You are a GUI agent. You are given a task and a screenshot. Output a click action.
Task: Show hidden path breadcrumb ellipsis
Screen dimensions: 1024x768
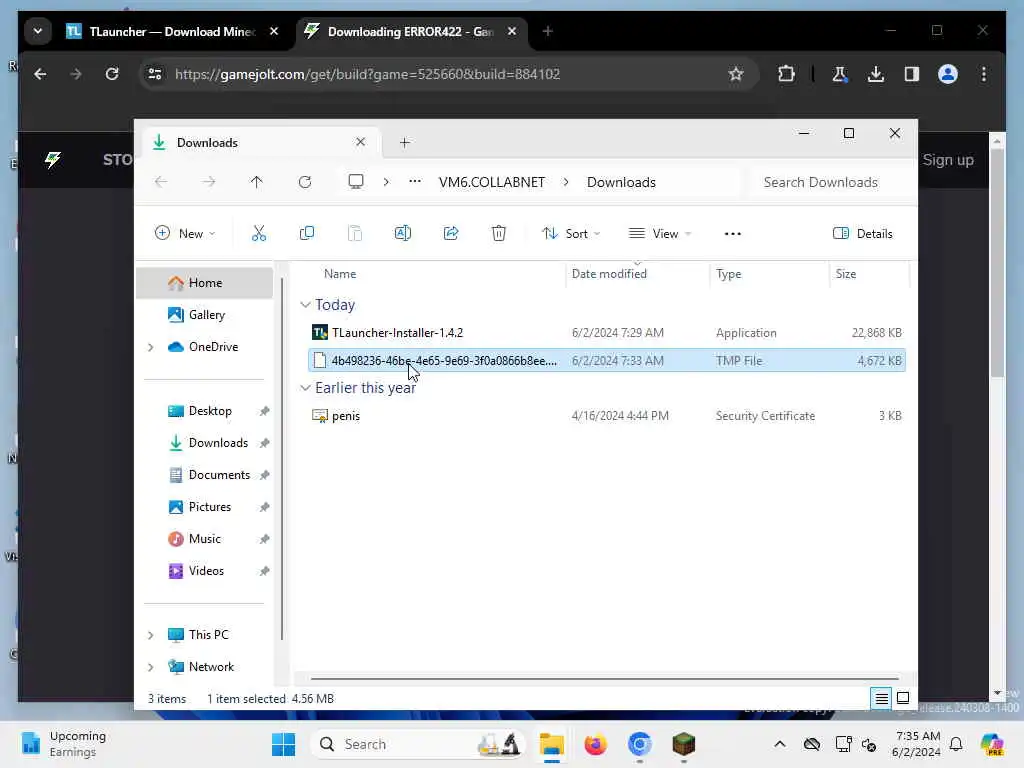pos(415,182)
